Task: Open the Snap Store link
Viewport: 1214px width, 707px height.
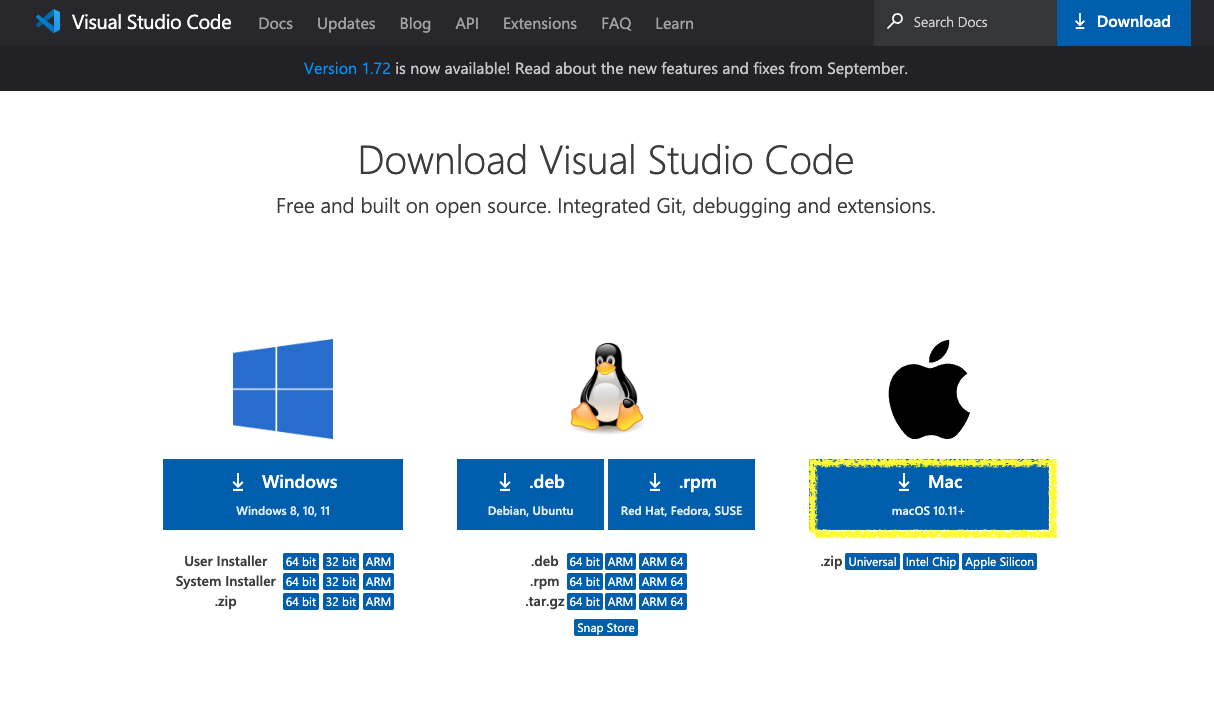Action: (x=606, y=628)
